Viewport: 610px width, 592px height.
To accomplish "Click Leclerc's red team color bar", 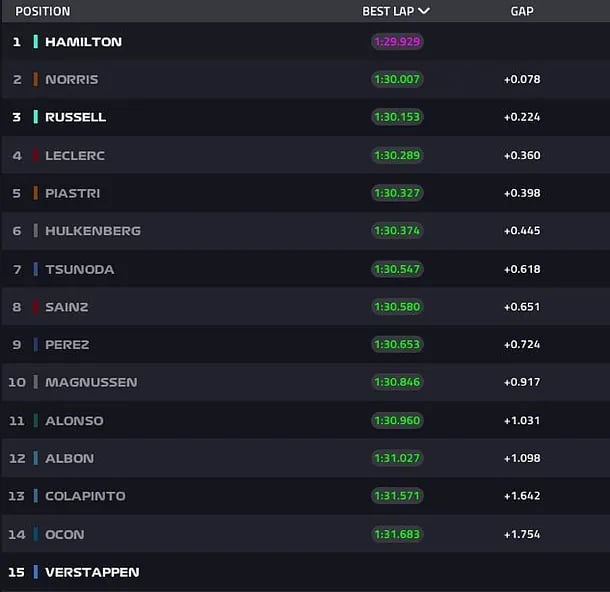I will (36, 155).
